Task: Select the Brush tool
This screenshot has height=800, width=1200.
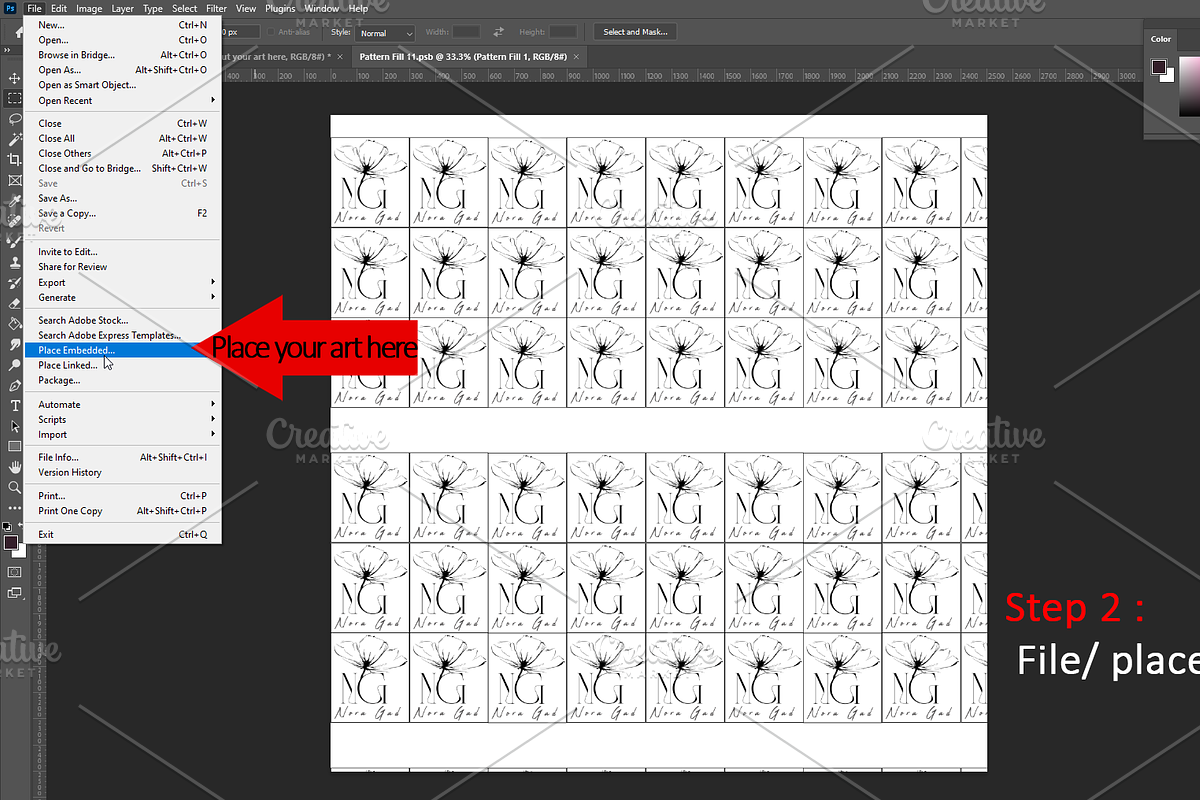Action: point(14,242)
